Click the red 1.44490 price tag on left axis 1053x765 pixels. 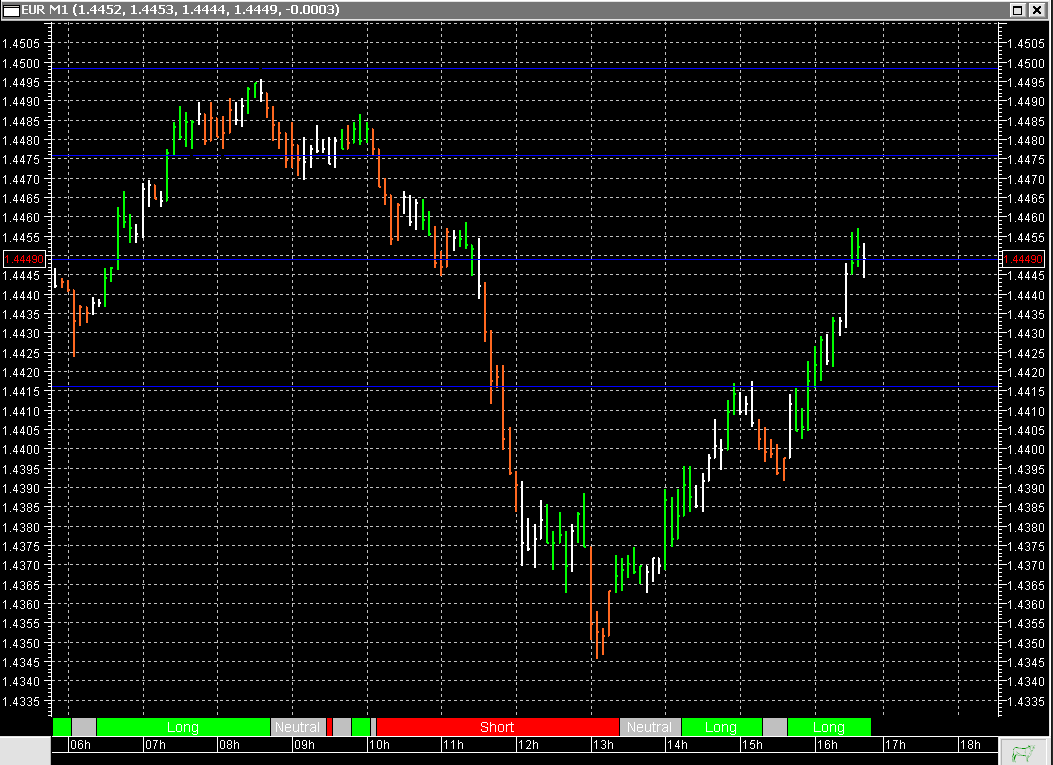pyautogui.click(x=24, y=259)
